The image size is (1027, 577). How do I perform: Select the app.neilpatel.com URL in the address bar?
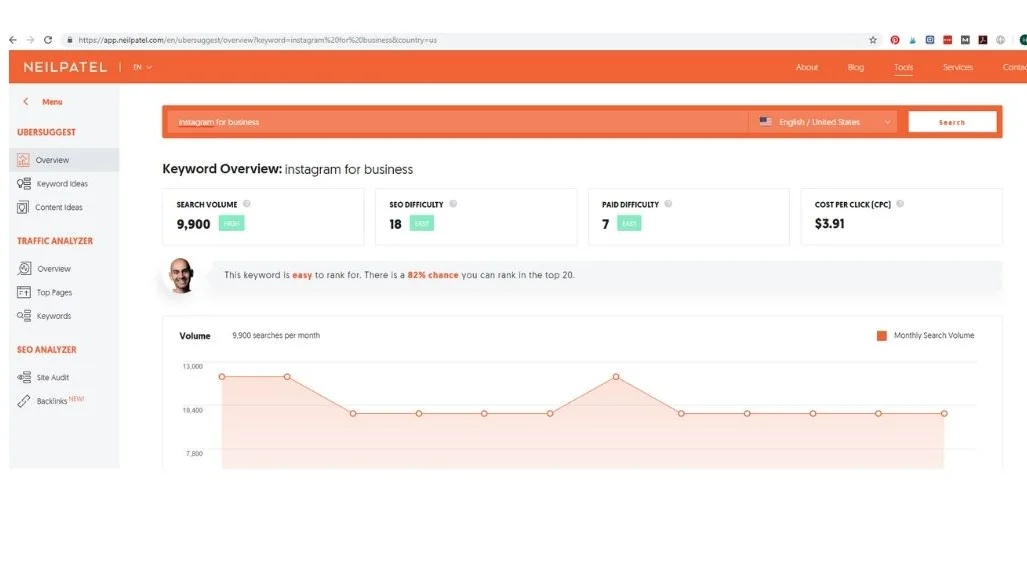[x=257, y=40]
